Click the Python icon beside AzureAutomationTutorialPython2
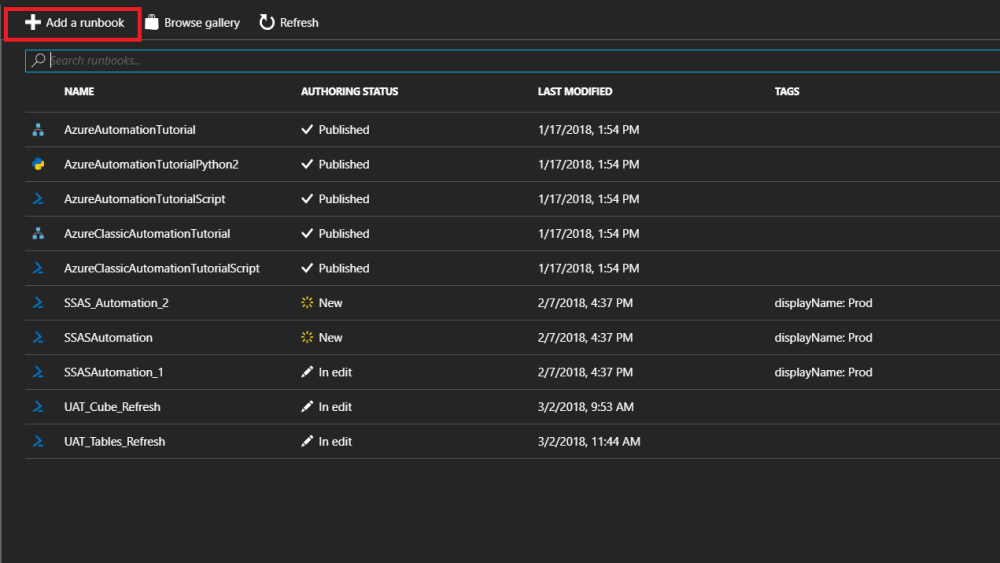Image resolution: width=1000 pixels, height=563 pixels. pos(38,164)
